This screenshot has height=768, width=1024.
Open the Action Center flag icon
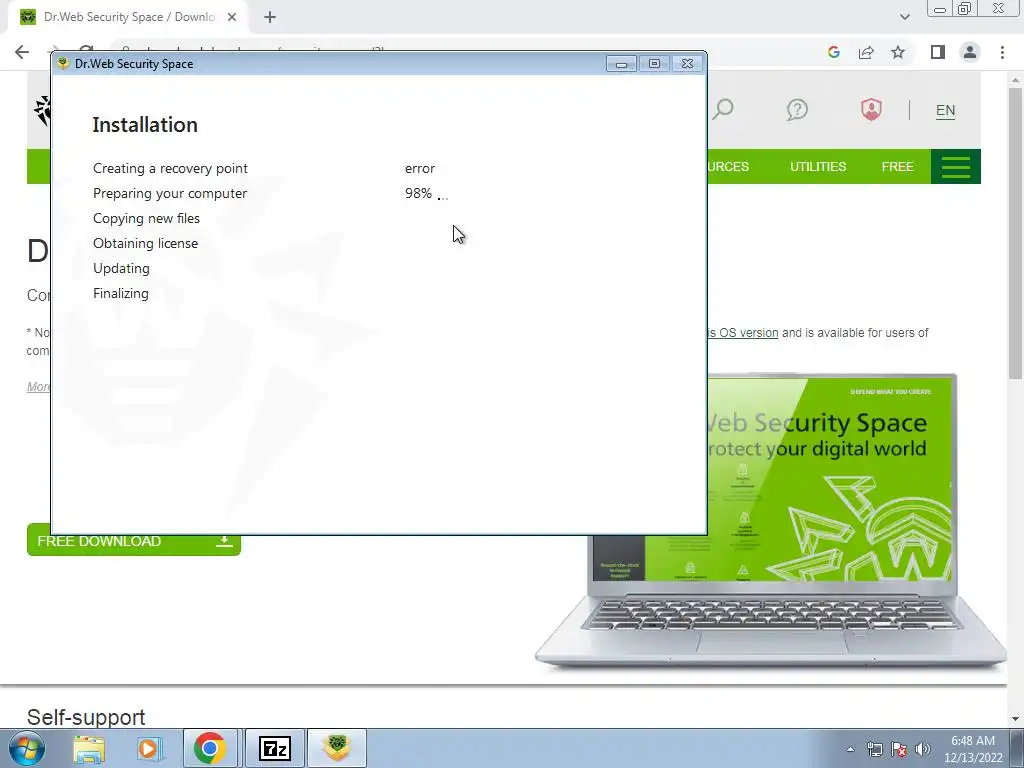tap(899, 749)
